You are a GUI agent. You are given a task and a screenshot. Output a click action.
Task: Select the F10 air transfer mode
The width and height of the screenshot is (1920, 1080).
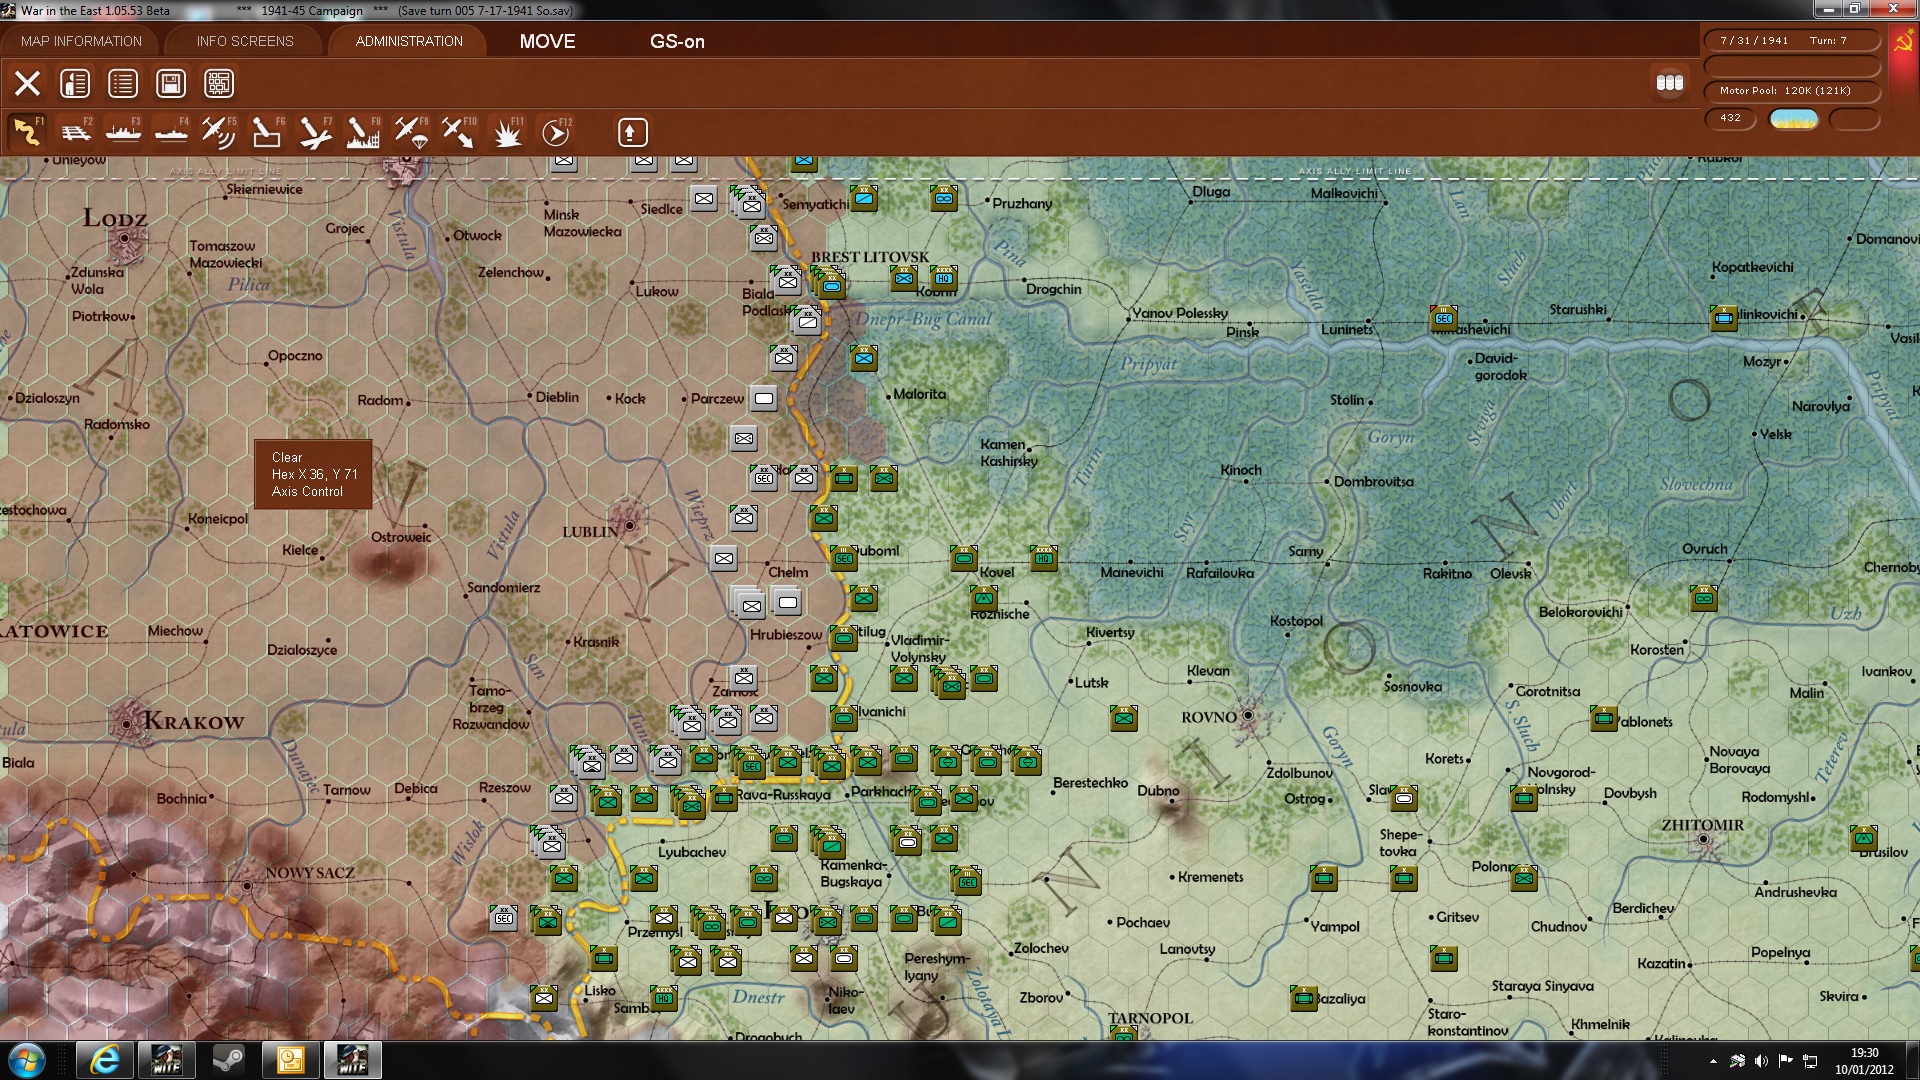(x=459, y=132)
